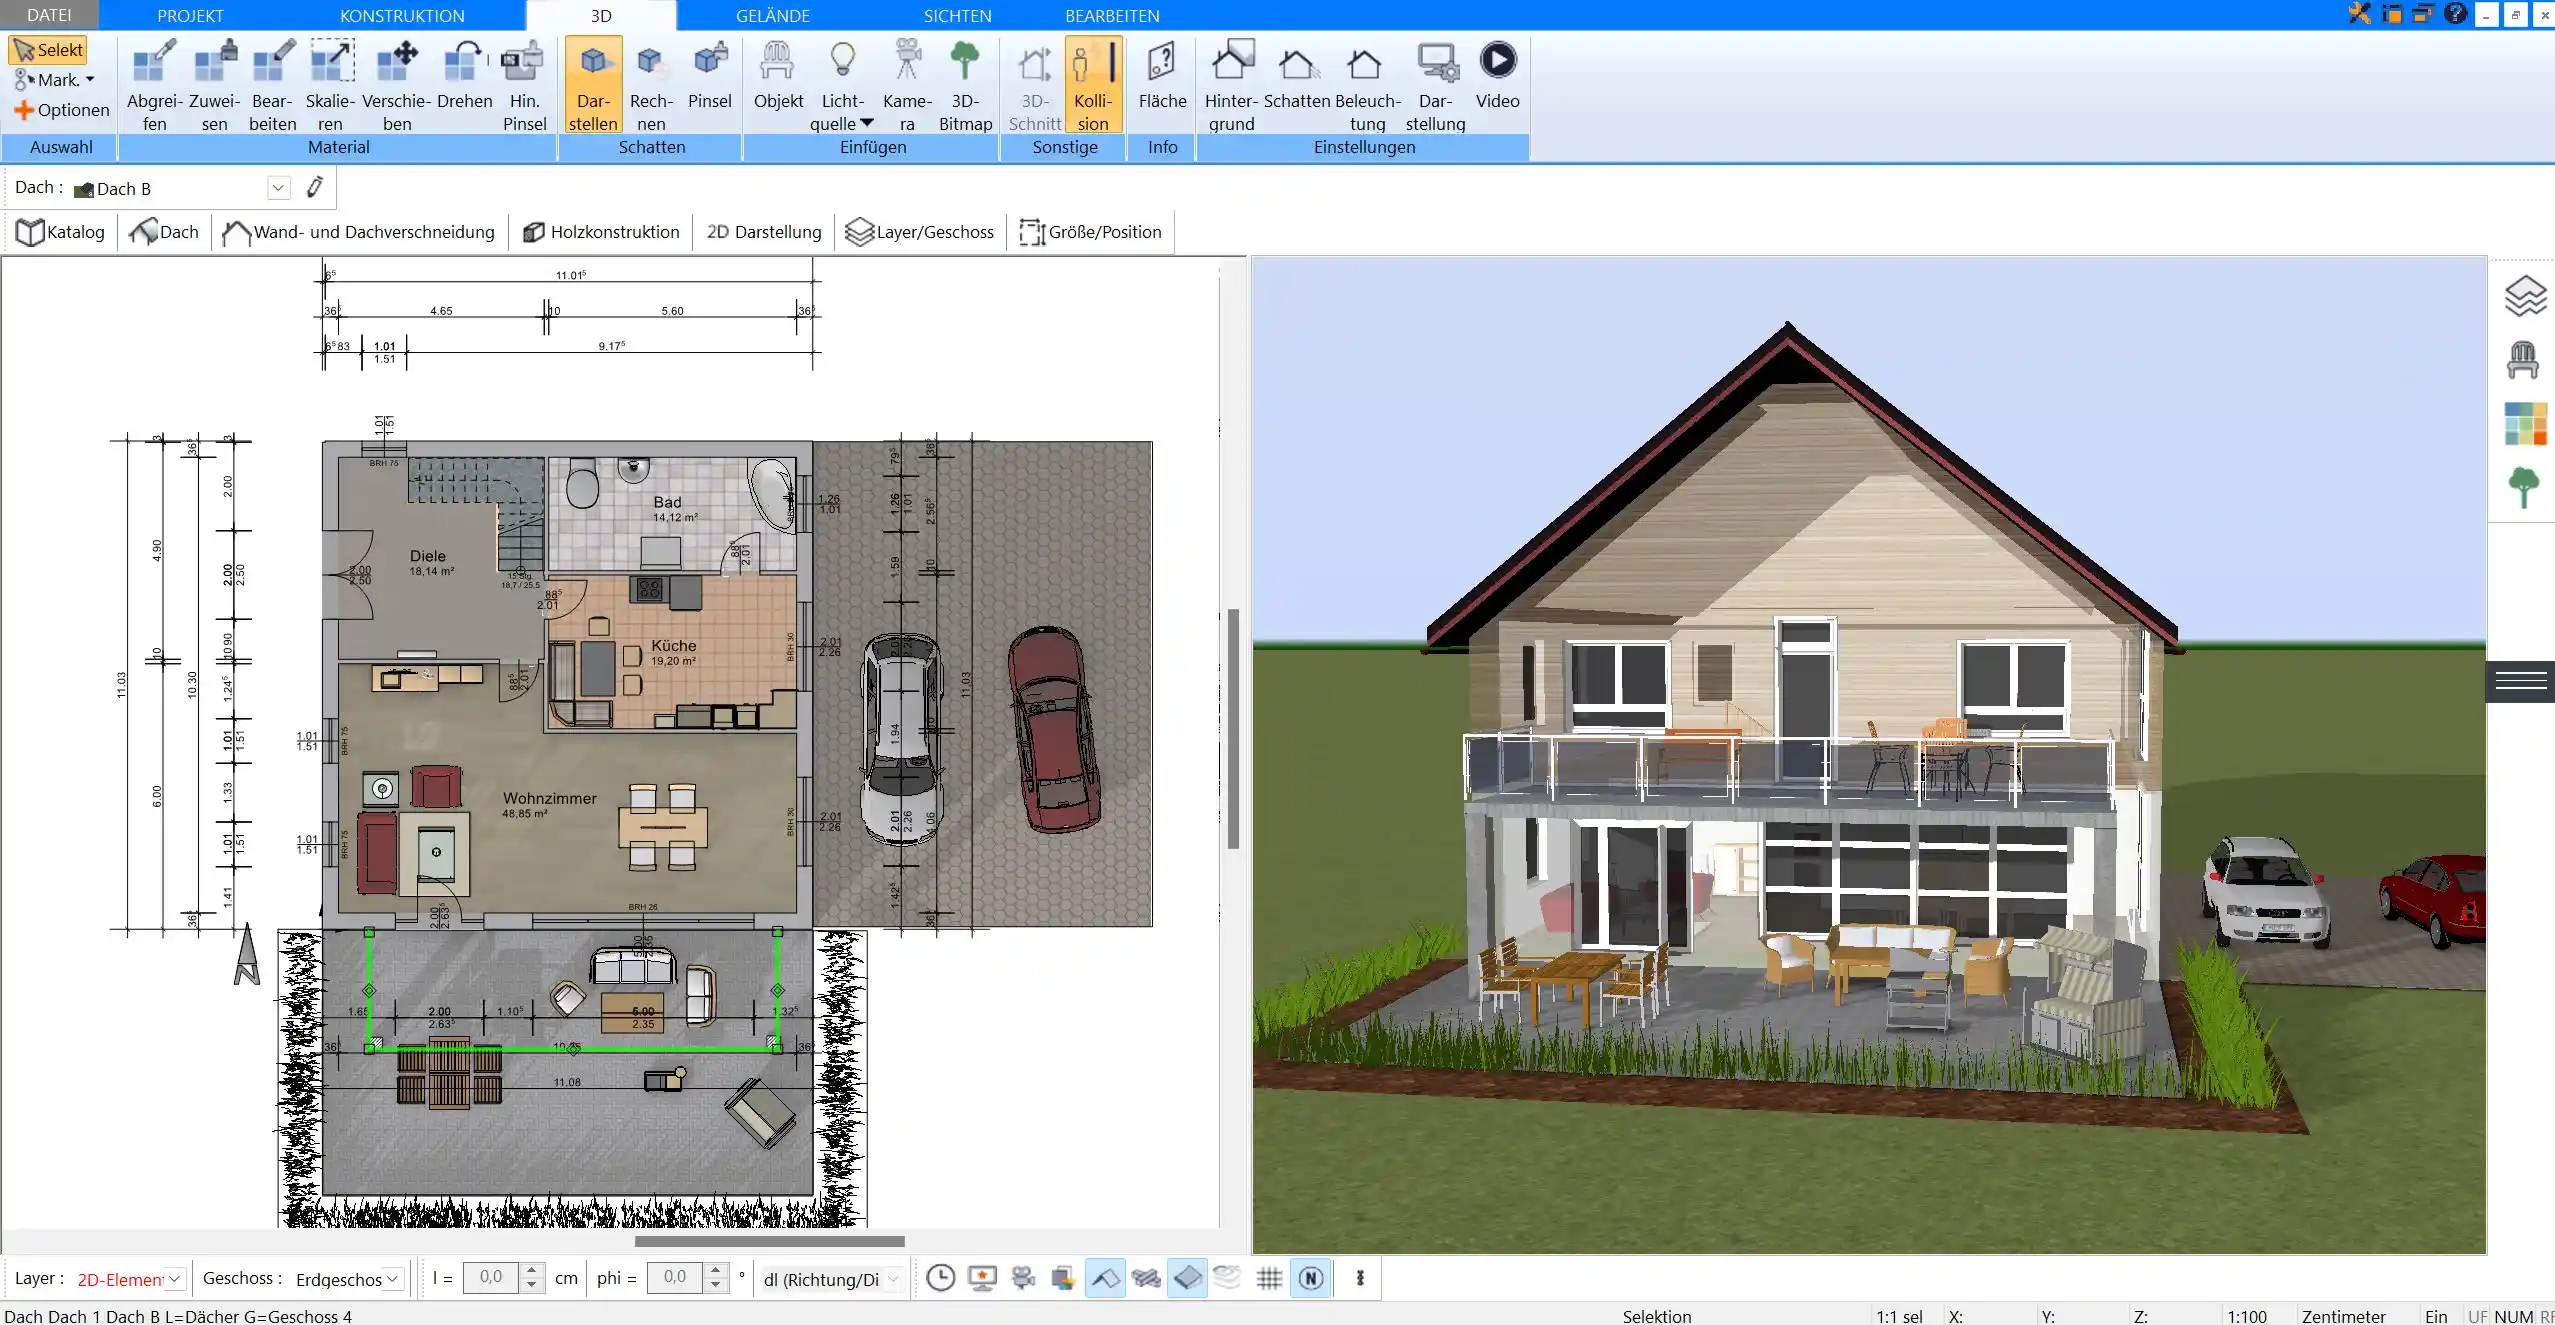Open Hintergrund settings

point(1231,85)
